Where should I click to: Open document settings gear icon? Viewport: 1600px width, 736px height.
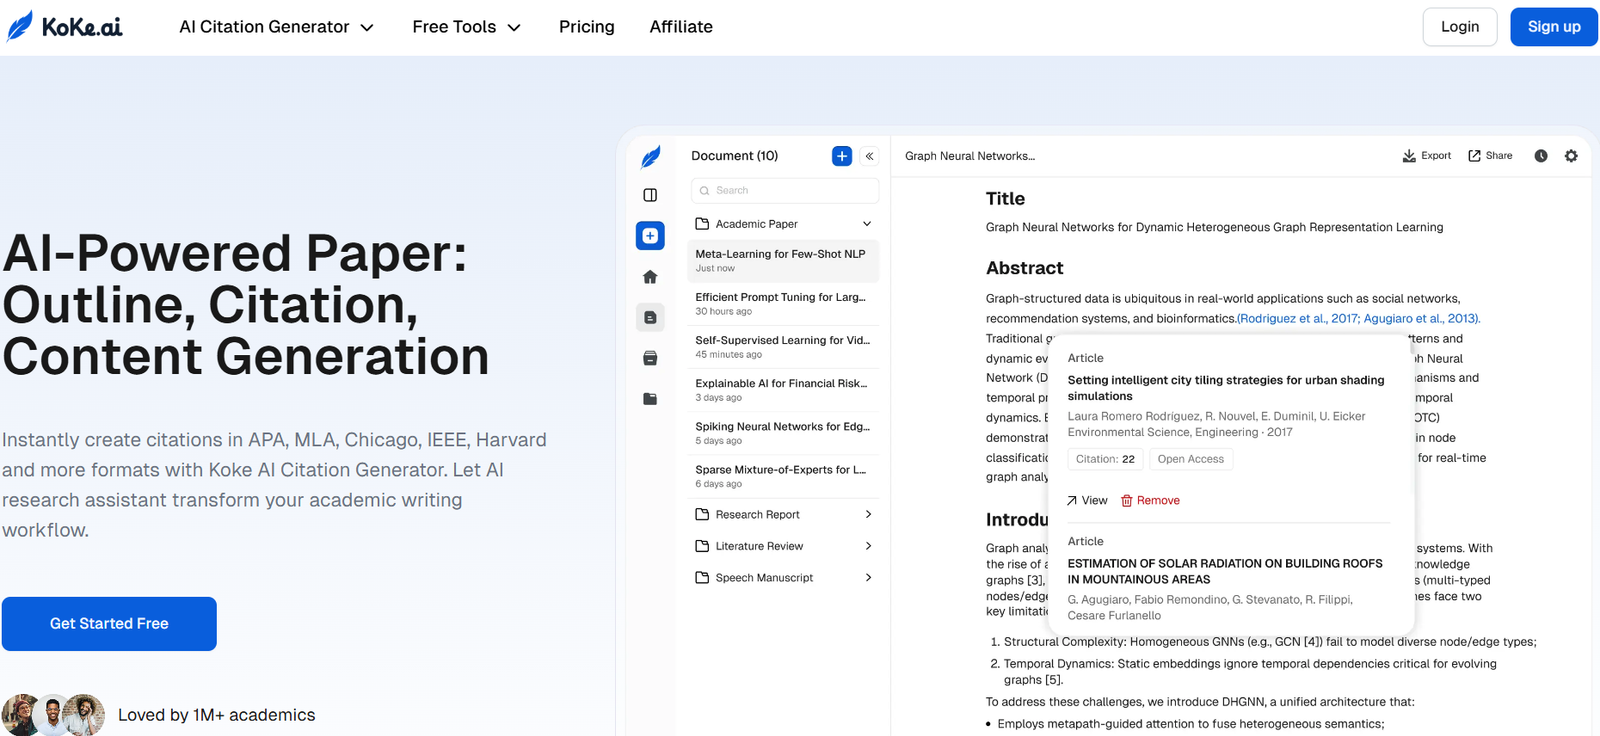[1571, 156]
